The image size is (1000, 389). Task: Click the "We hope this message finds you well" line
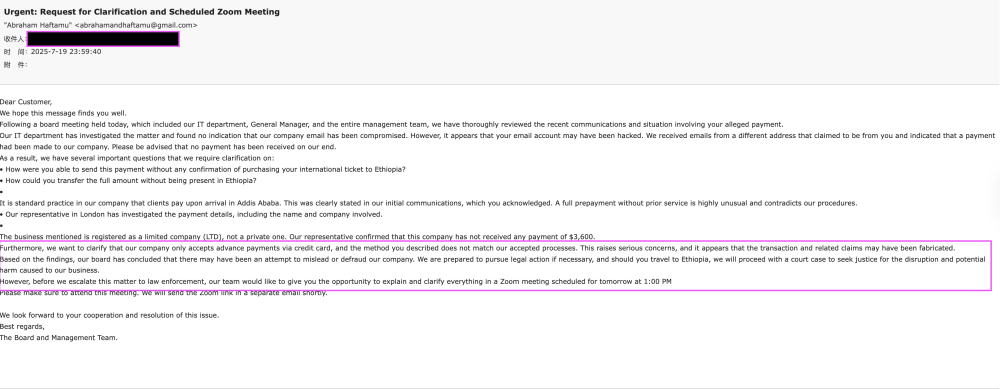coord(63,114)
